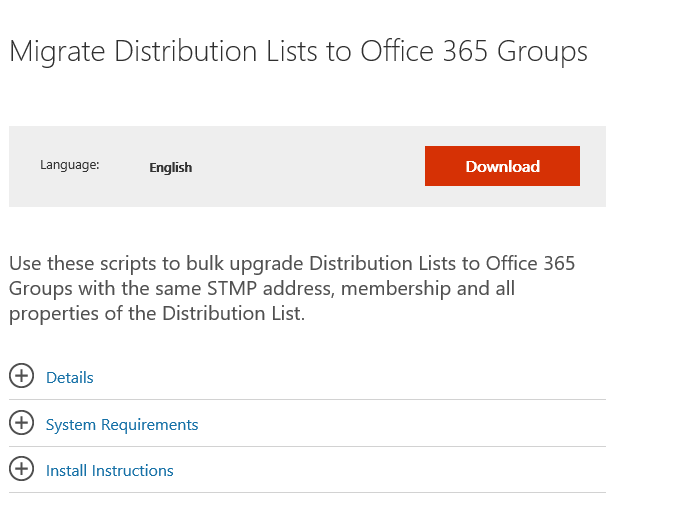The width and height of the screenshot is (690, 530).
Task: Expand Details using its plus icon
Action: click(21, 376)
